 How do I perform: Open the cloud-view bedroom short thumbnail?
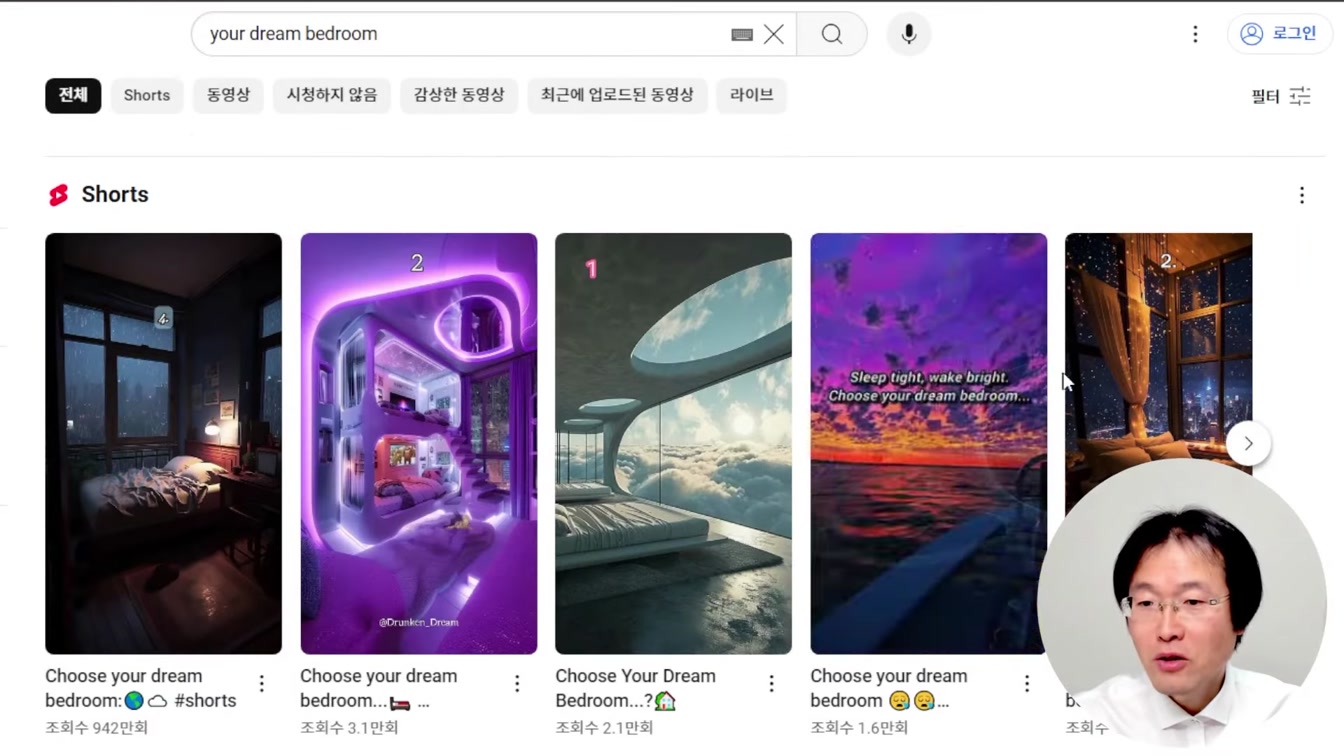(673, 443)
